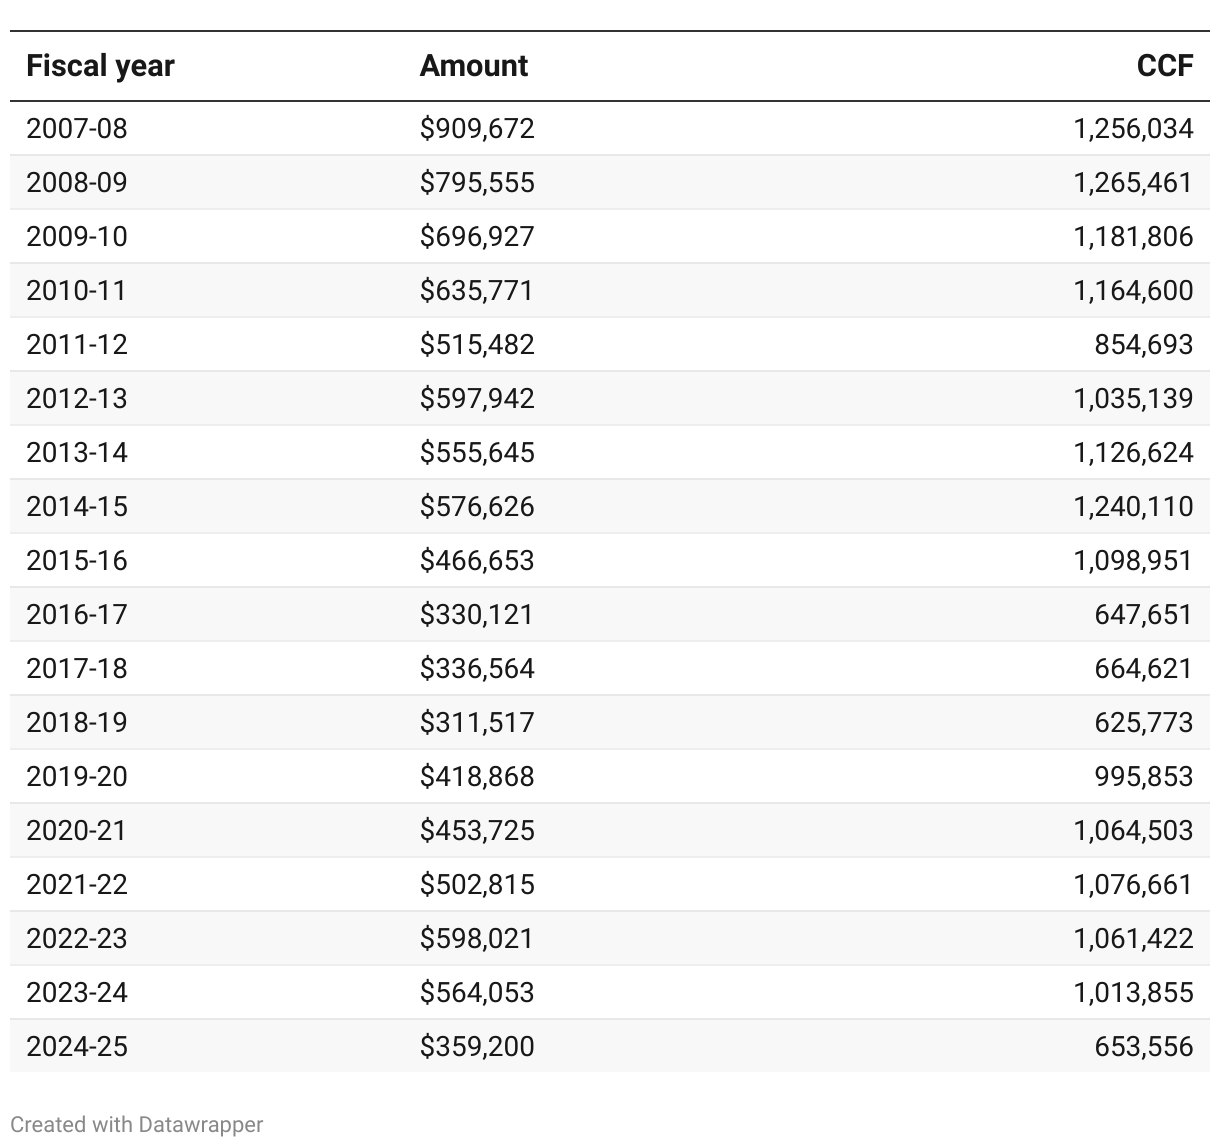Click the $576,626 amount cell
Screen dimensions: 1220x1148
pos(477,506)
